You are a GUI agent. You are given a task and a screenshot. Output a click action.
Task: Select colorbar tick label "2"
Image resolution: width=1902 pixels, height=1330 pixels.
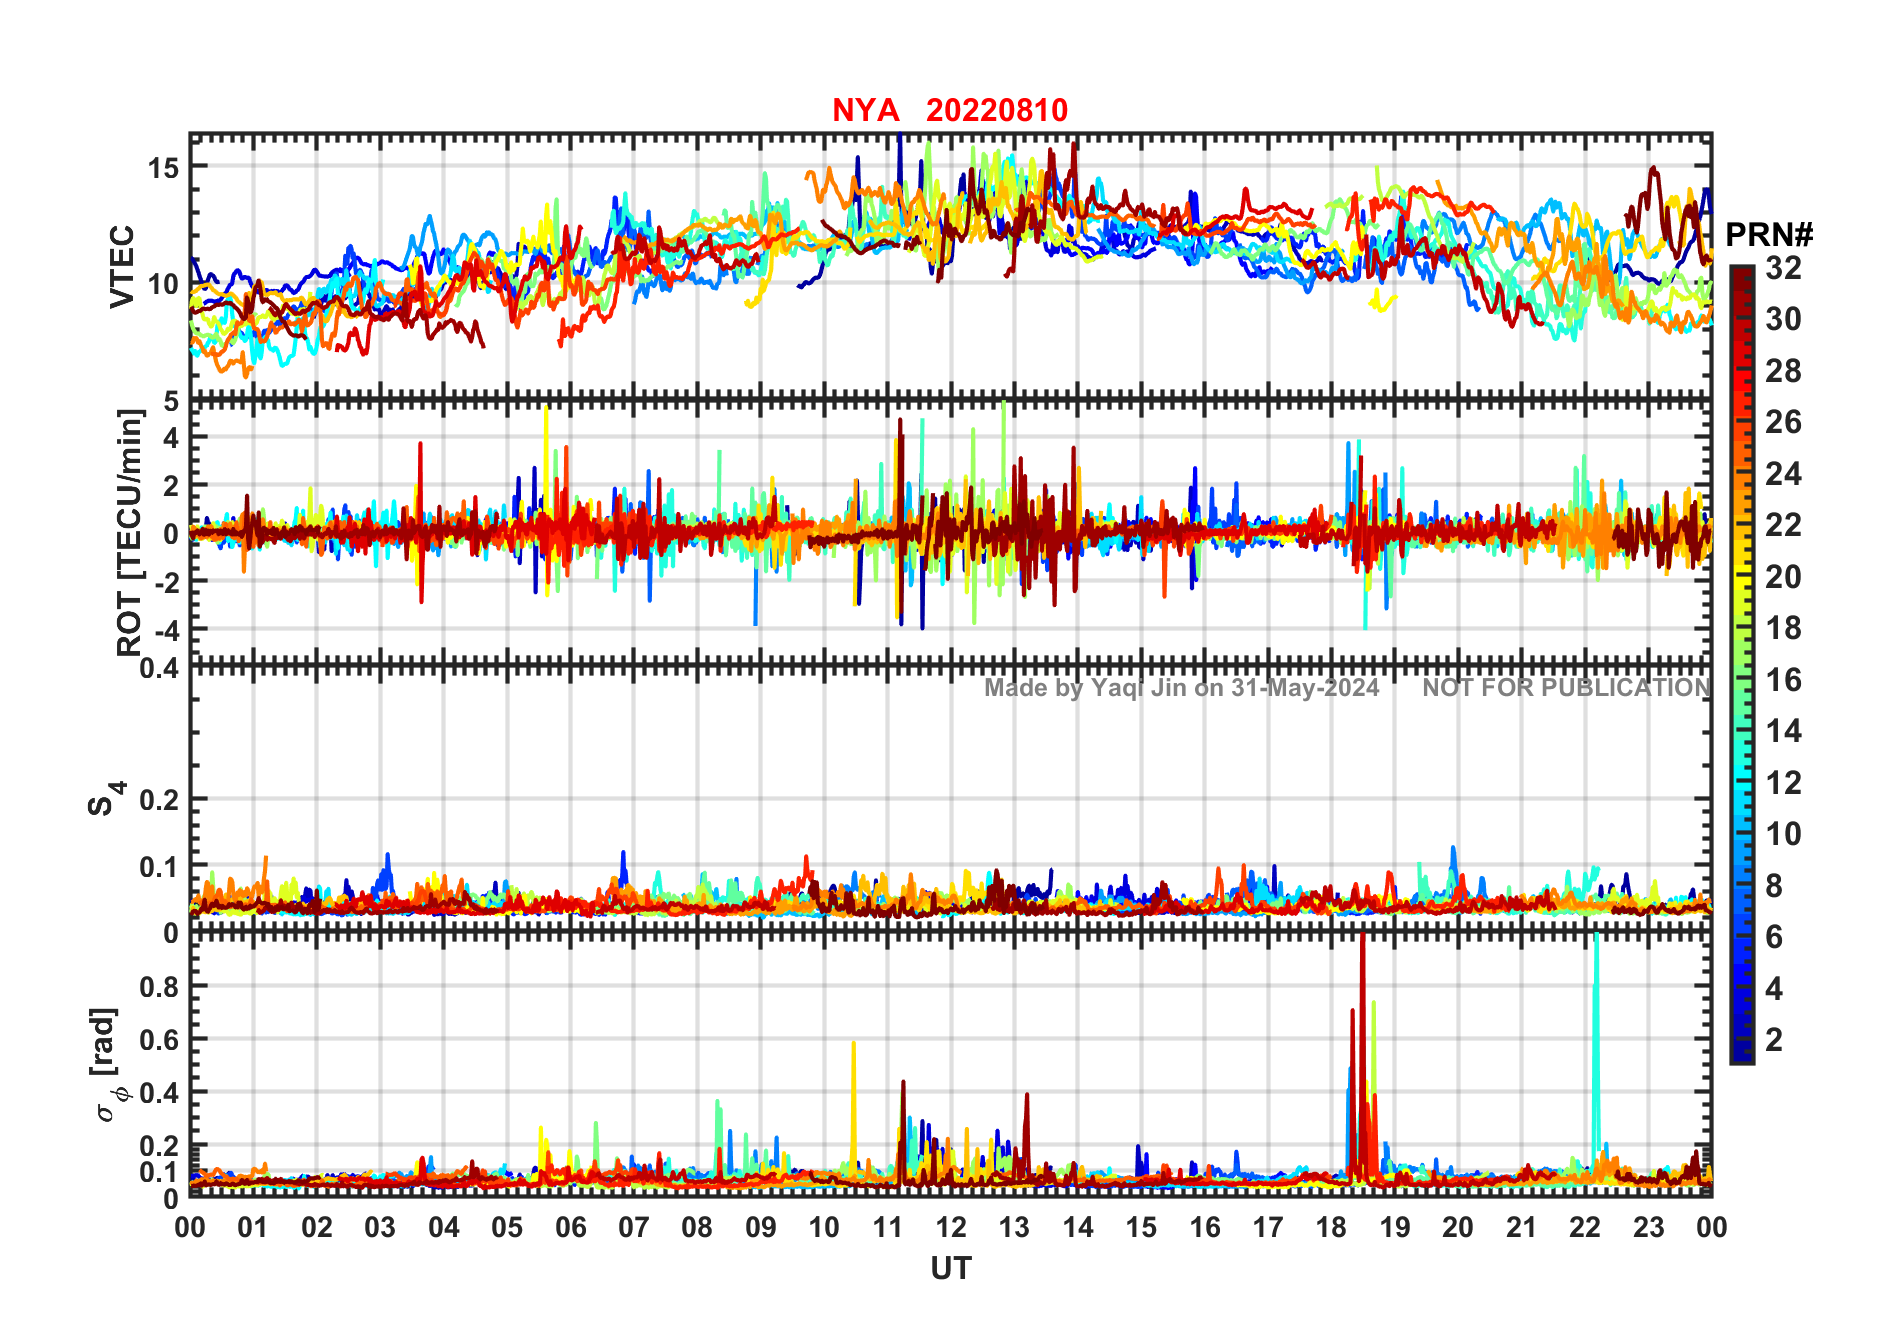(x=1774, y=1040)
